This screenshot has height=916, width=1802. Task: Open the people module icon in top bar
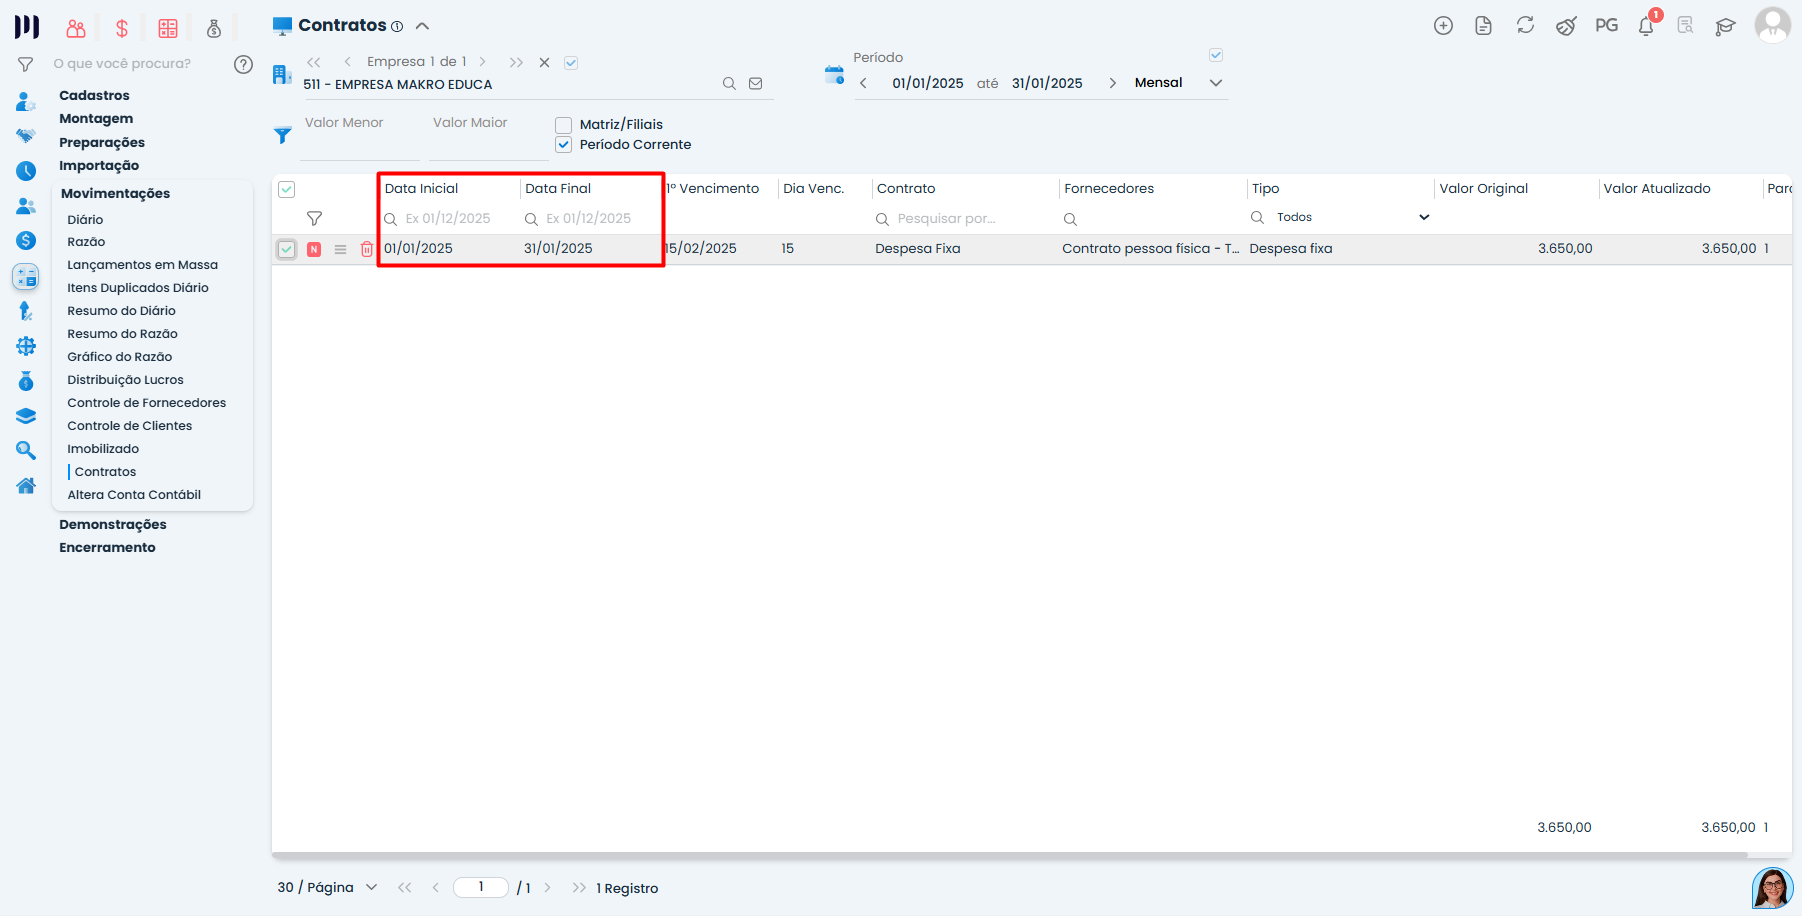[76, 28]
